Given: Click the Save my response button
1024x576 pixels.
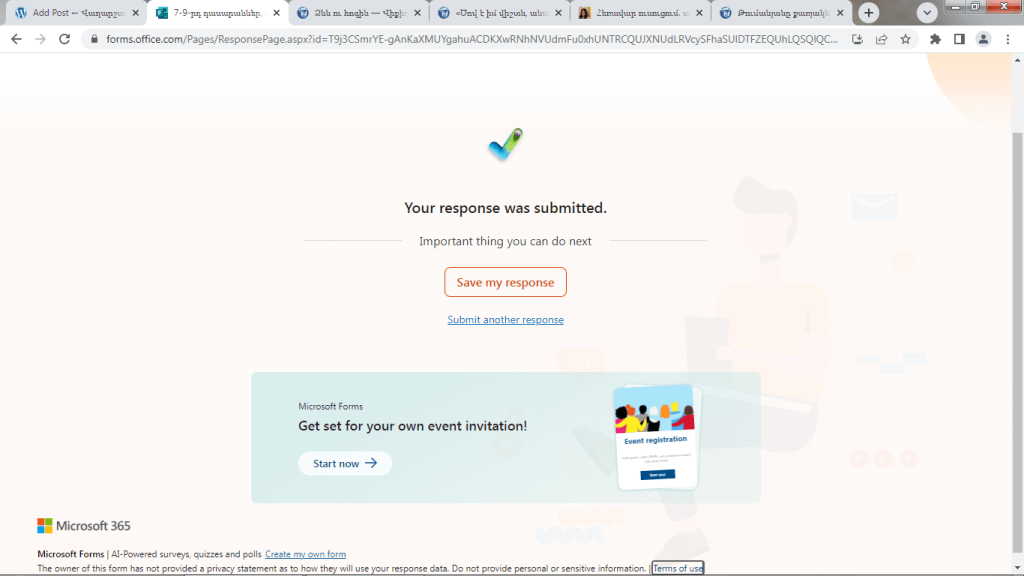Looking at the screenshot, I should 505,282.
